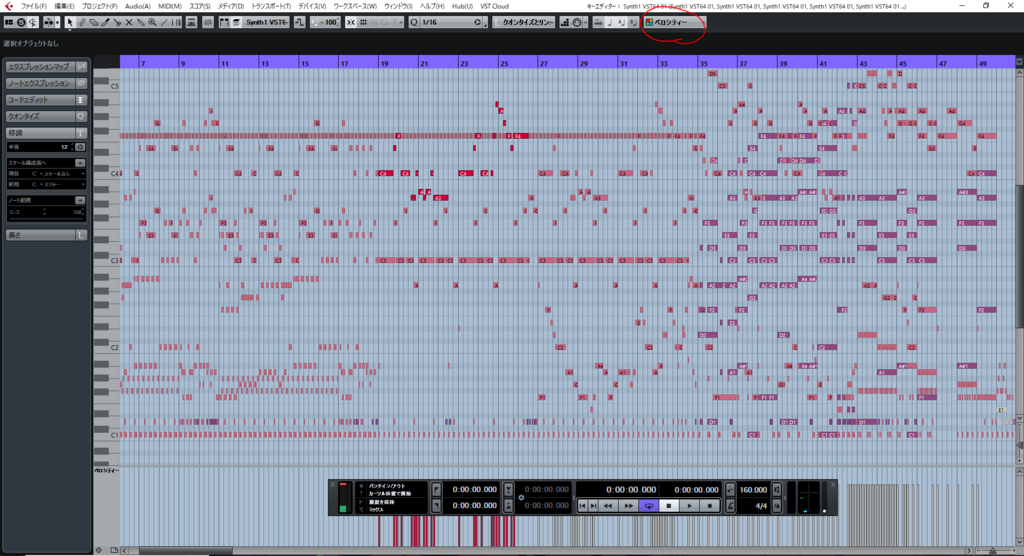
Task: Open the Audio(A) menu
Action: [137, 6]
